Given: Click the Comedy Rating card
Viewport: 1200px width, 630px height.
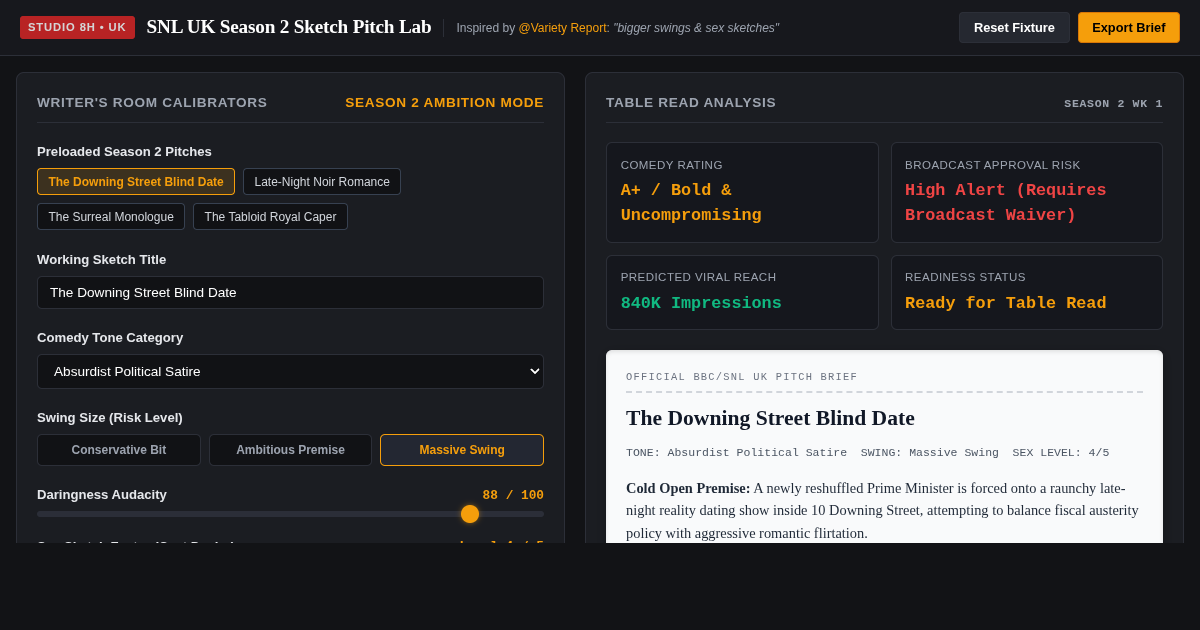Looking at the screenshot, I should click(742, 192).
